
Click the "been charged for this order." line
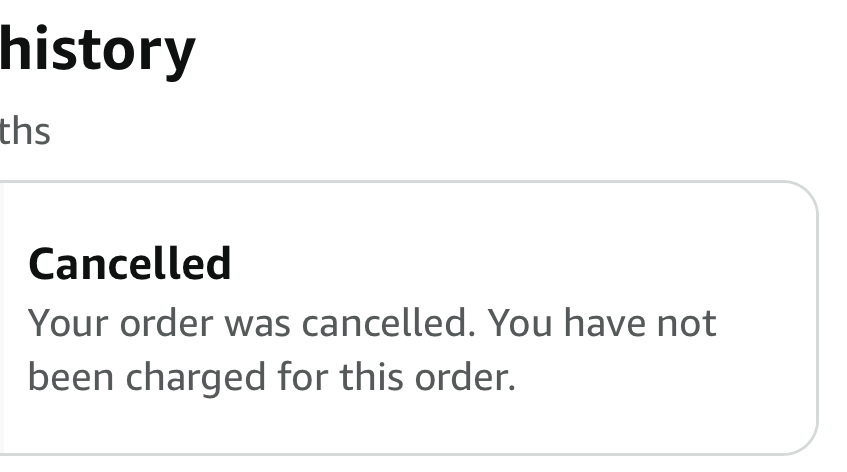[x=271, y=378]
